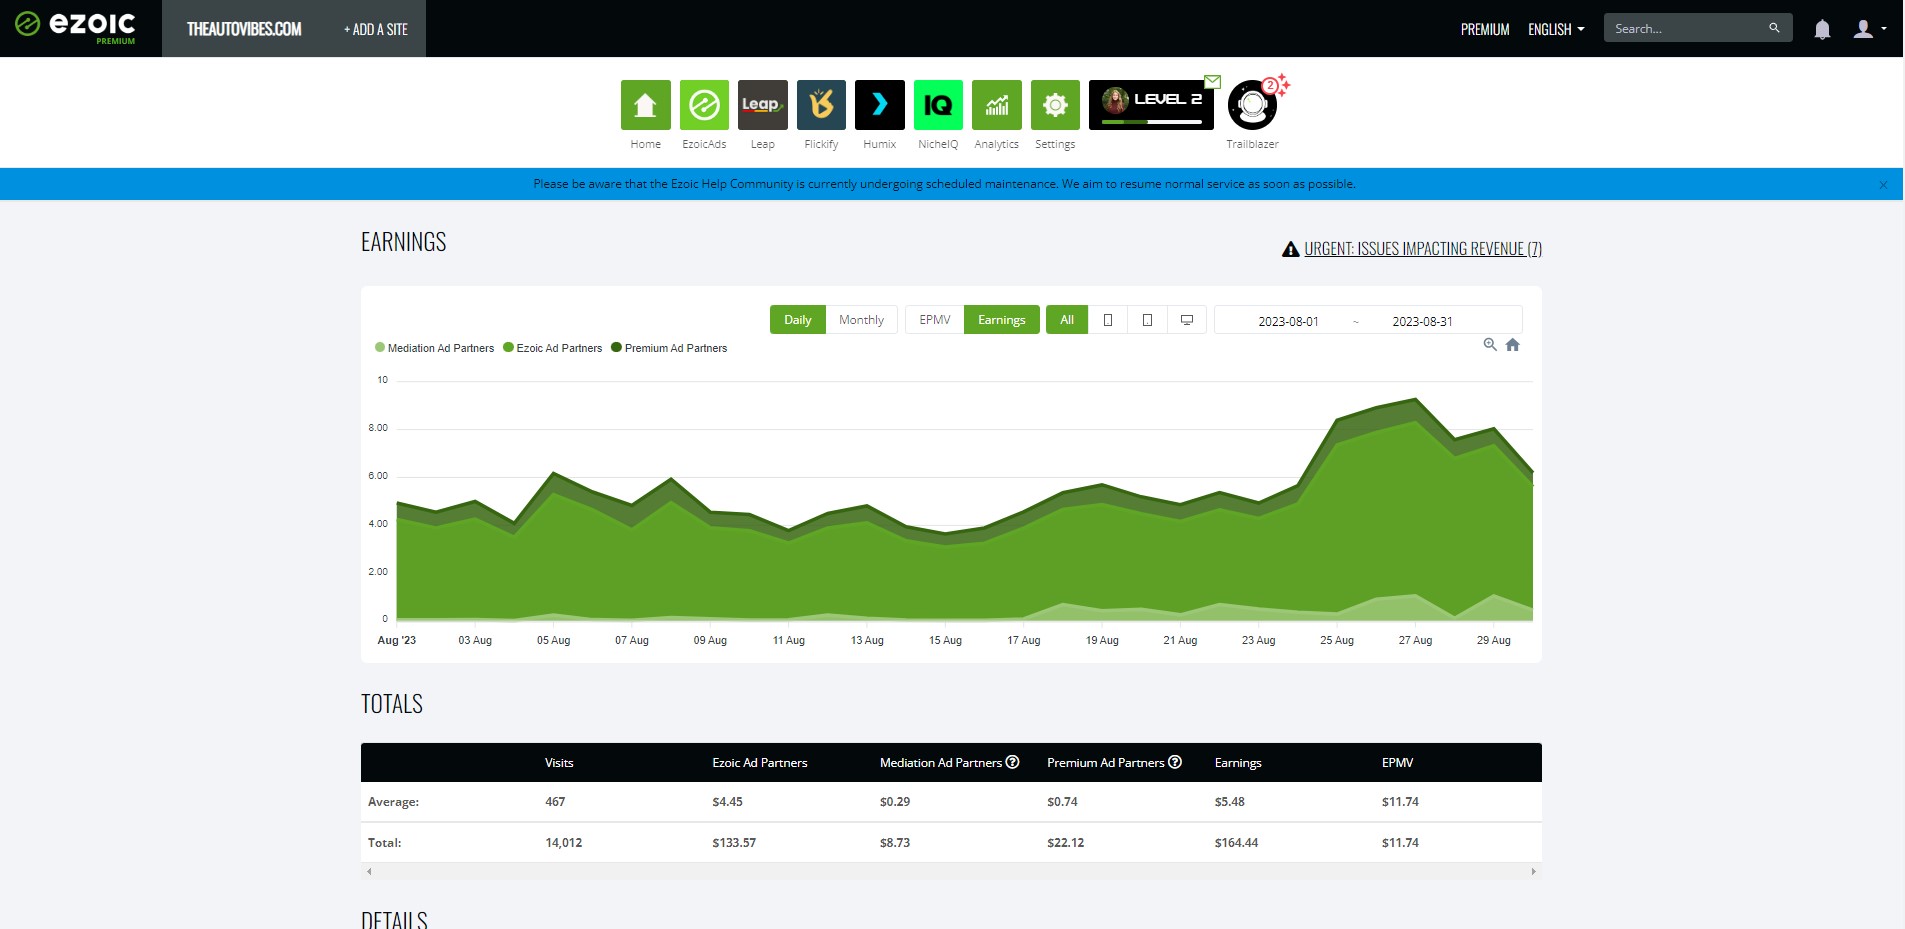Click the EARNINGS section heading
Image resolution: width=1905 pixels, height=929 pixels.
[403, 242]
